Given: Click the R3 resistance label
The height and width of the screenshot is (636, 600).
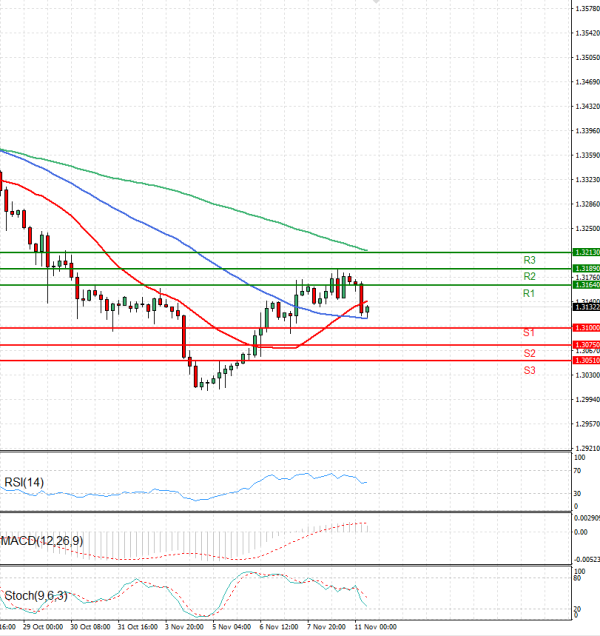Looking at the screenshot, I should (x=530, y=259).
